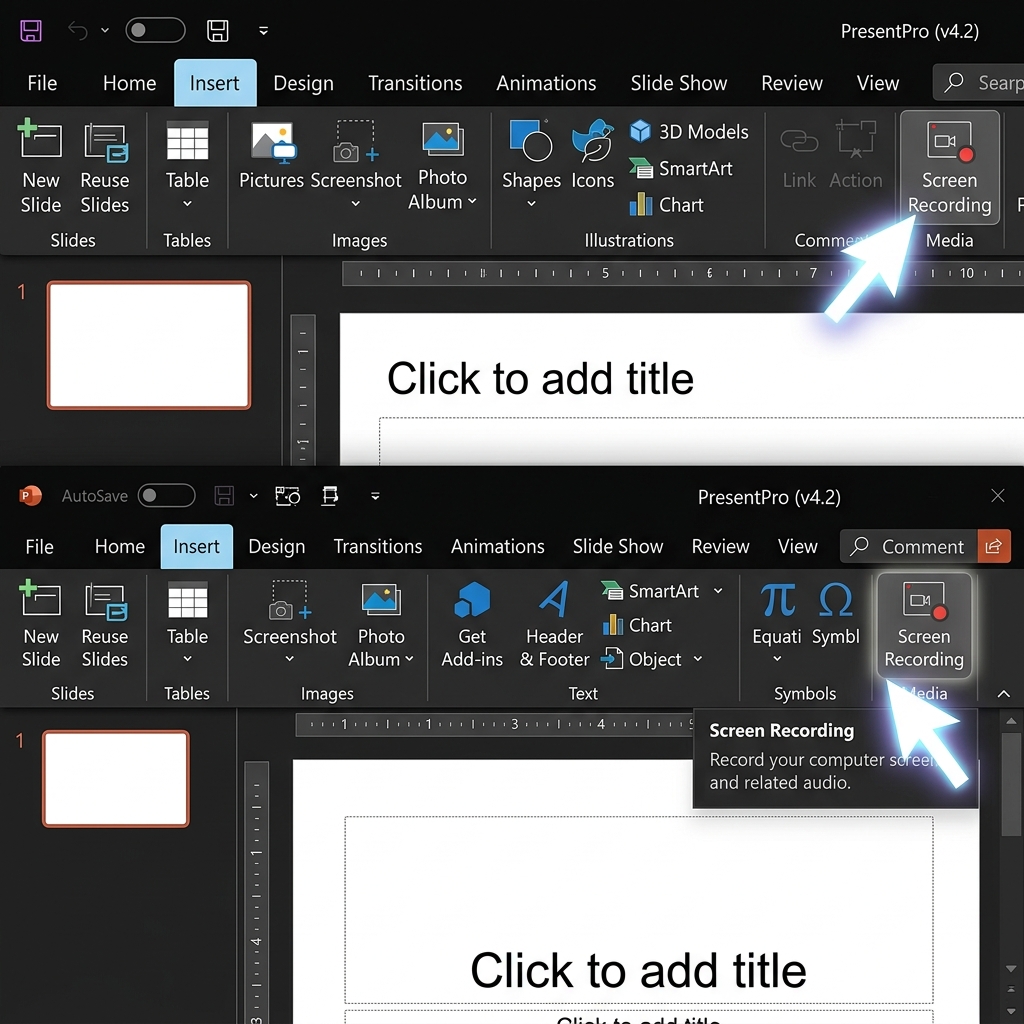Open Get Add-ins in the bottom window
The height and width of the screenshot is (1024, 1024).
tap(472, 624)
